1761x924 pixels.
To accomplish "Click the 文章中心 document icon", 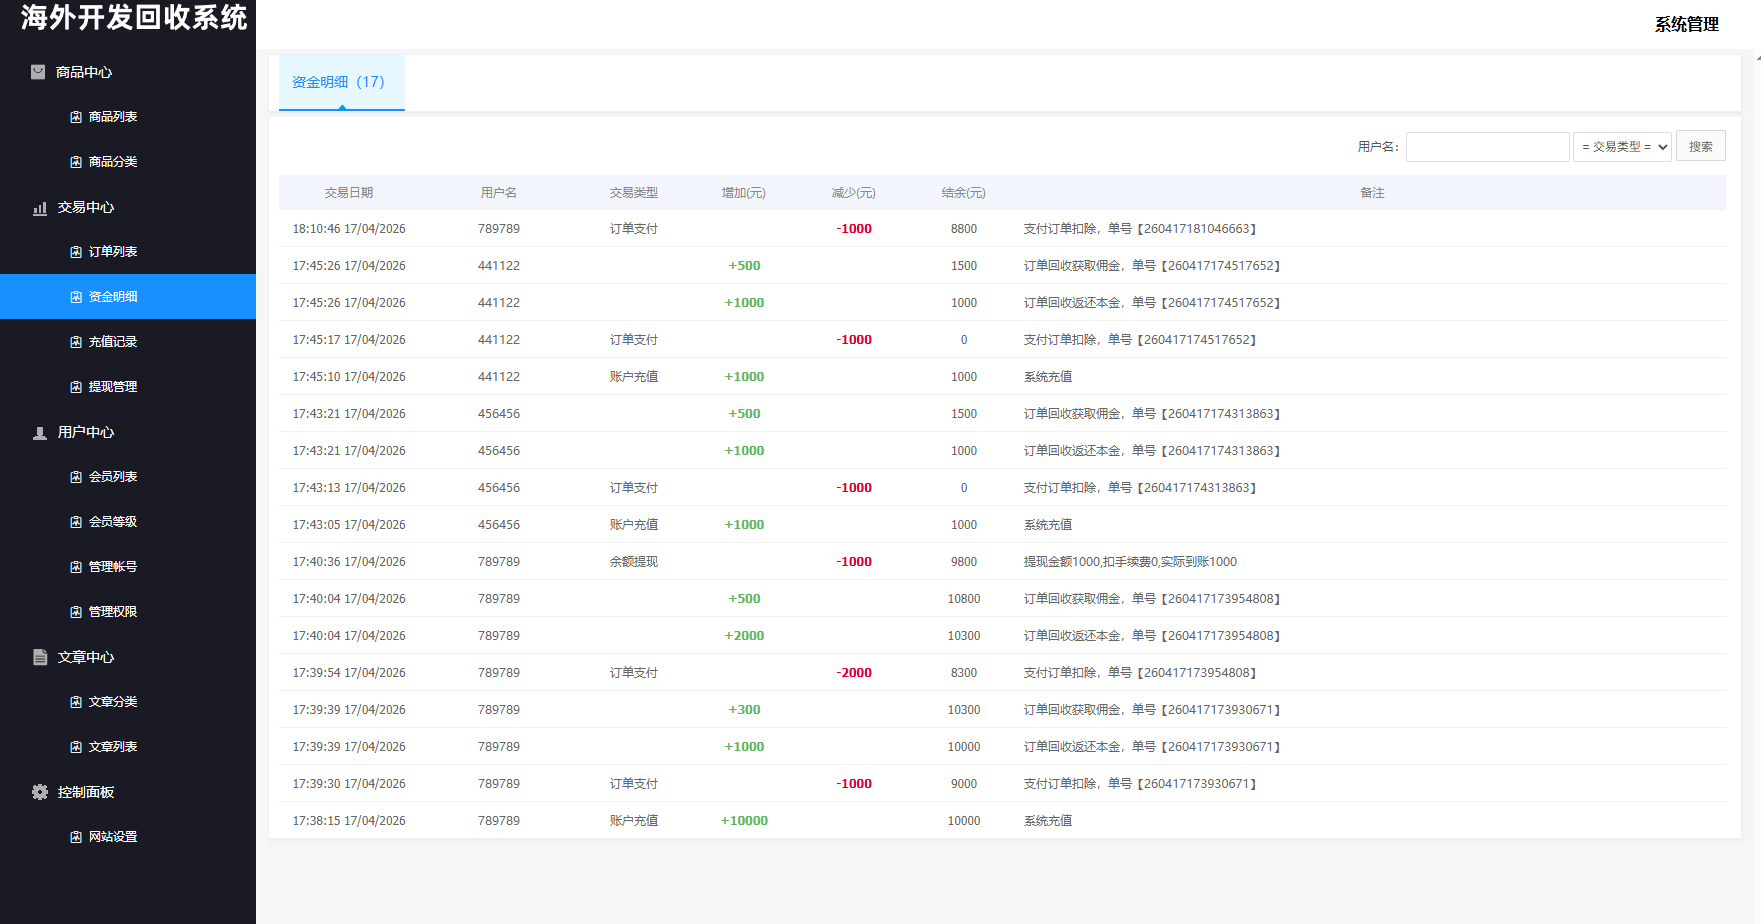I will click(x=39, y=657).
